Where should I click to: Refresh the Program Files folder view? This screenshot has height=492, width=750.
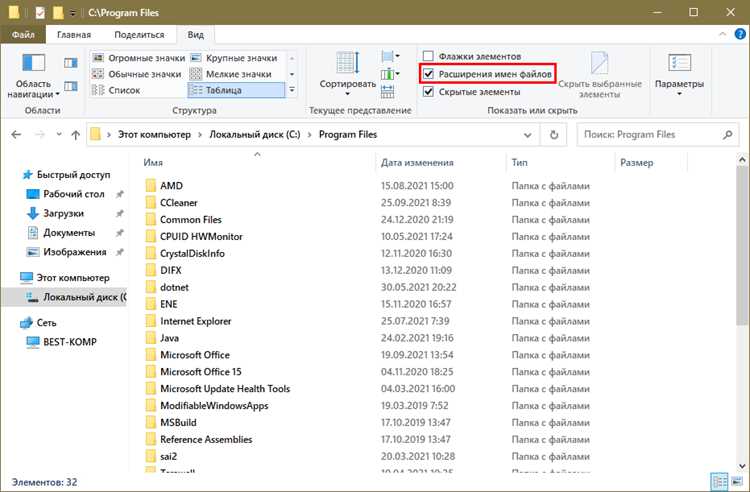554,135
